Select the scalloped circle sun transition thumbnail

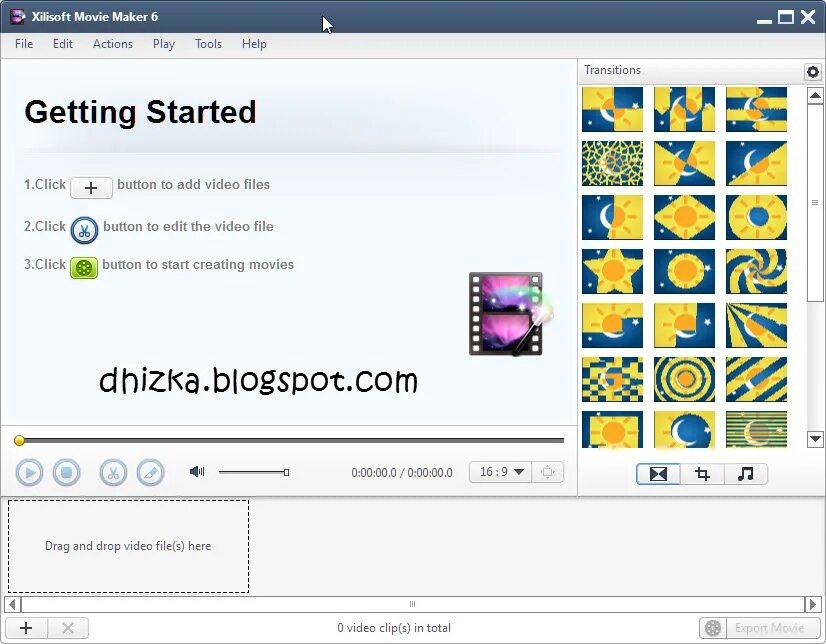(x=684, y=271)
